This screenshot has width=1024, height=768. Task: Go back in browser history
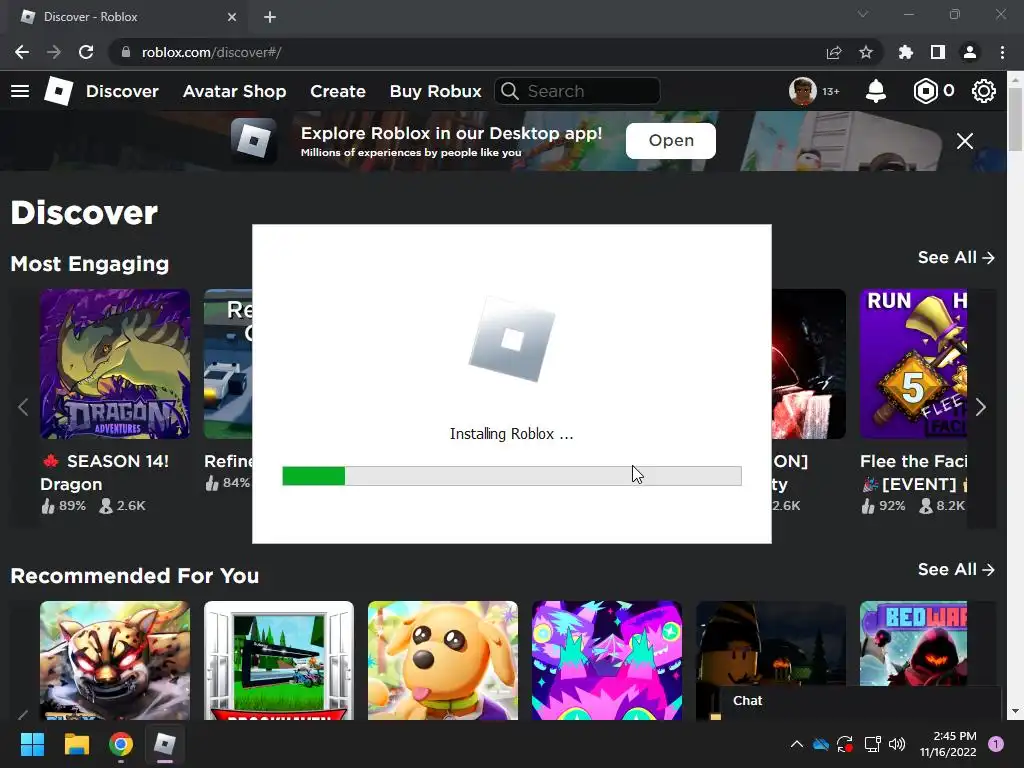tap(22, 52)
